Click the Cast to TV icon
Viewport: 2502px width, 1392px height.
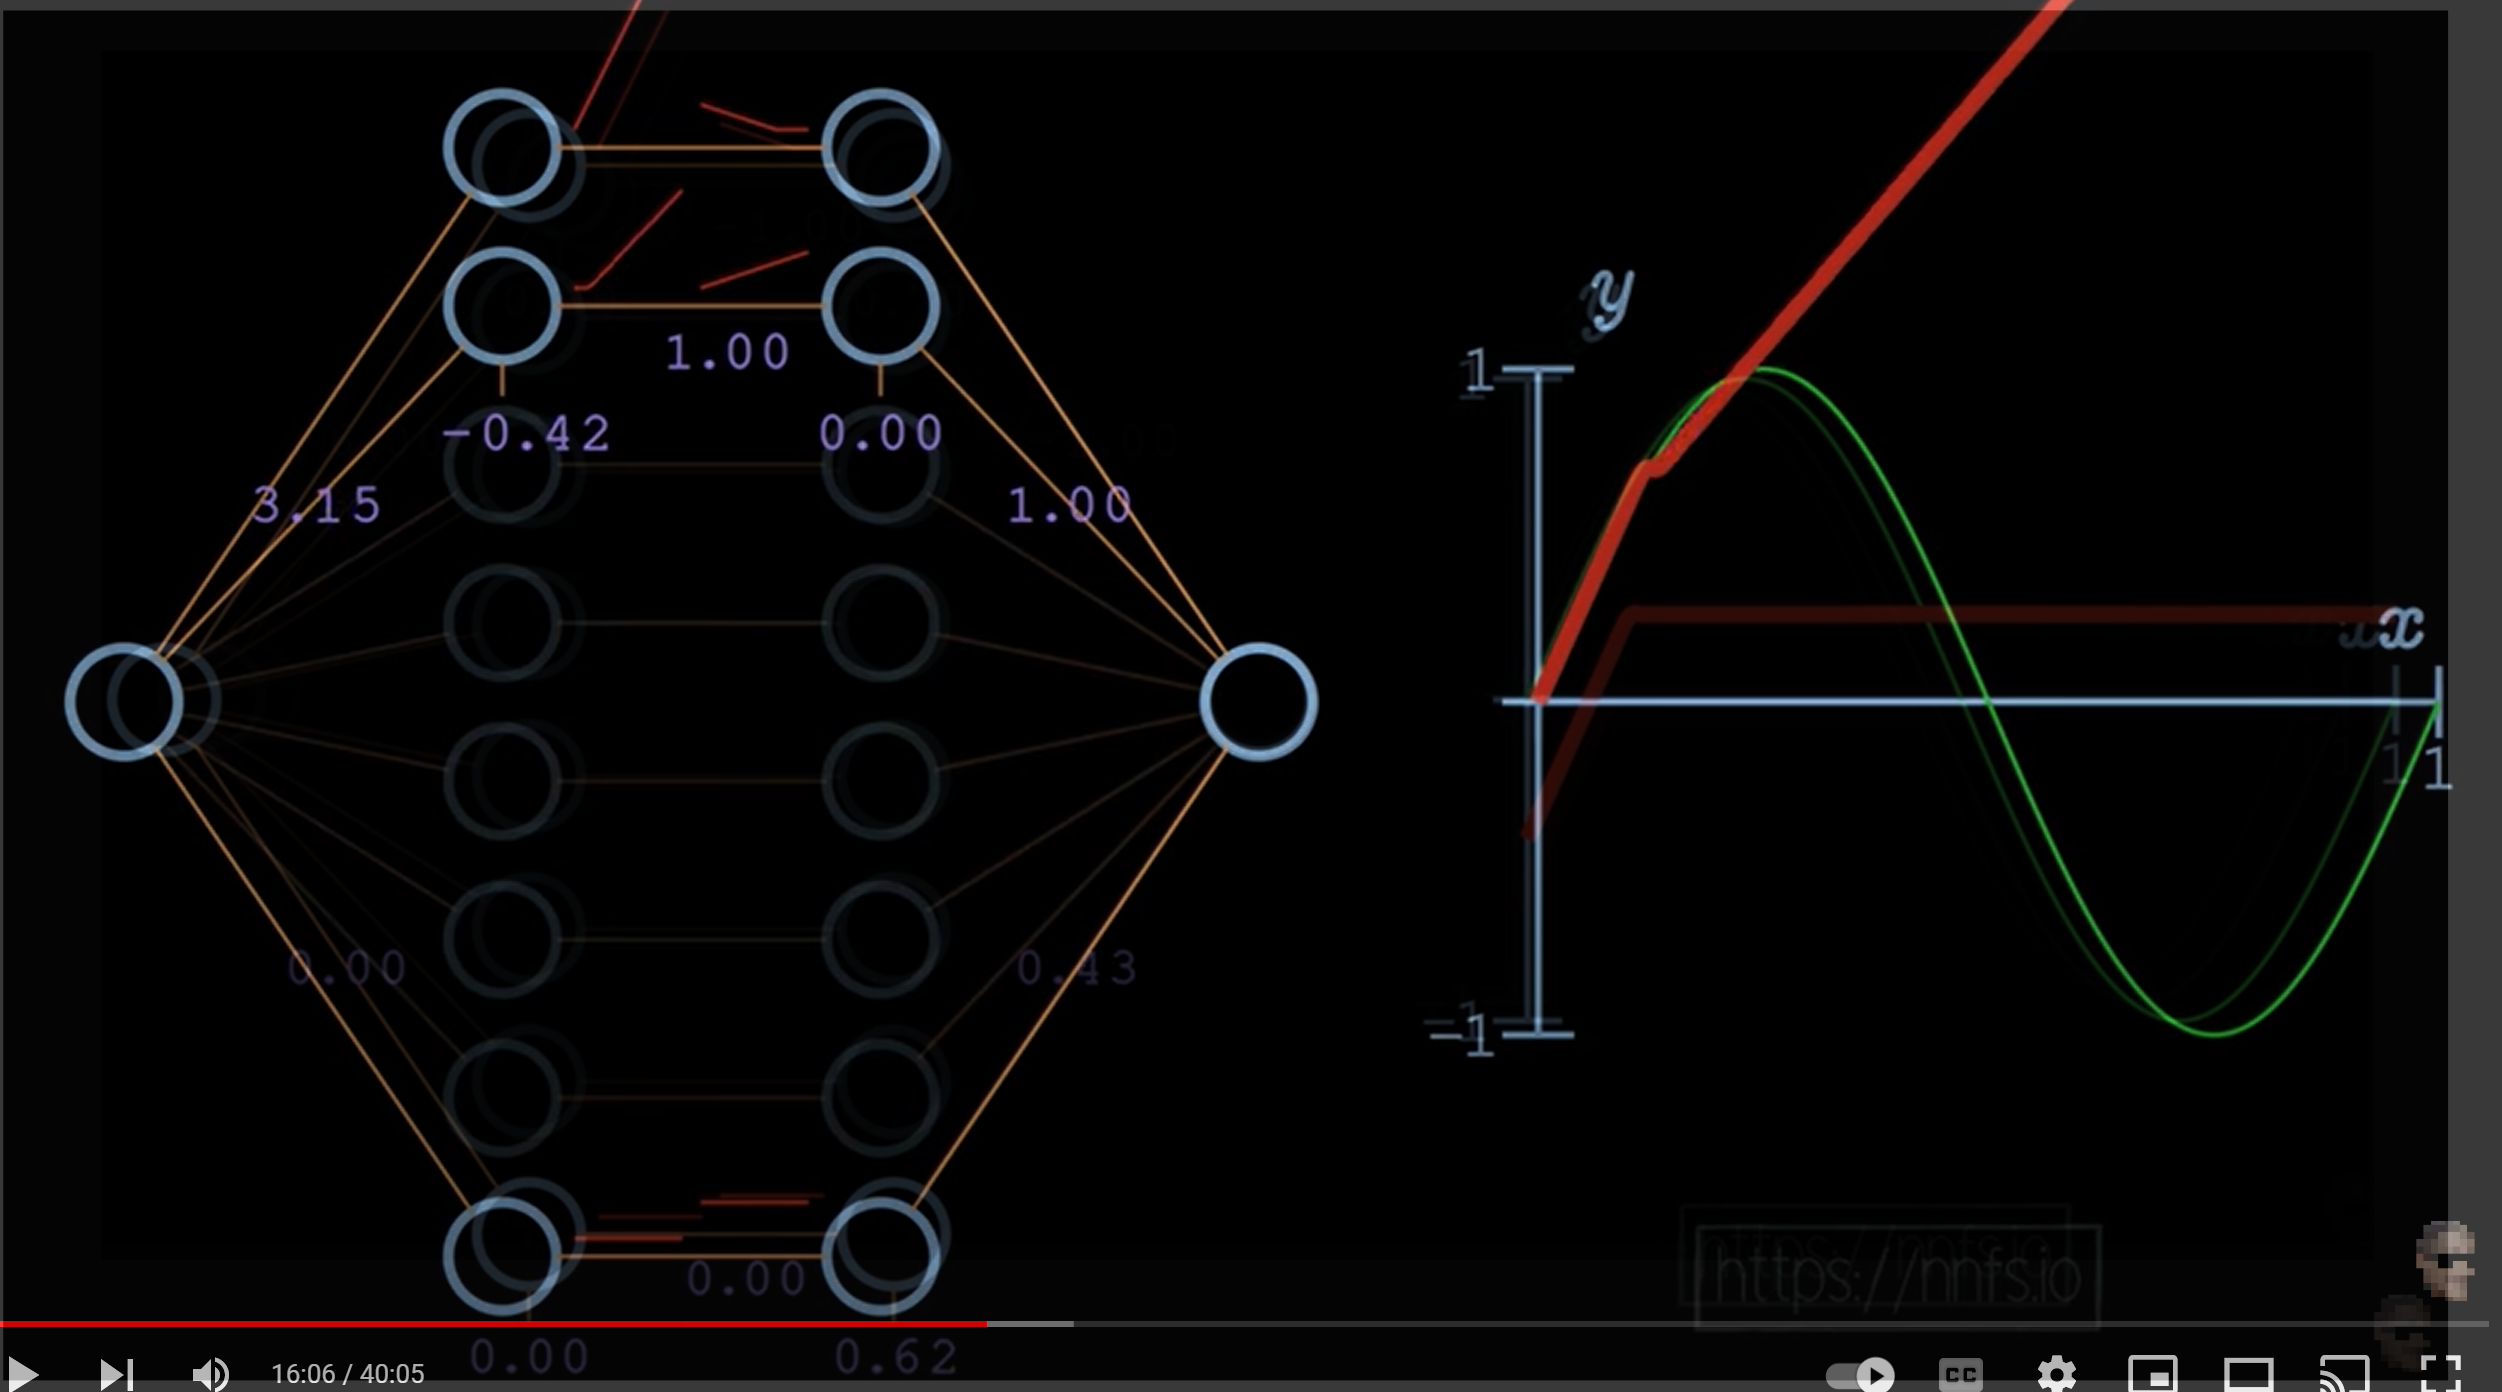point(2344,1375)
